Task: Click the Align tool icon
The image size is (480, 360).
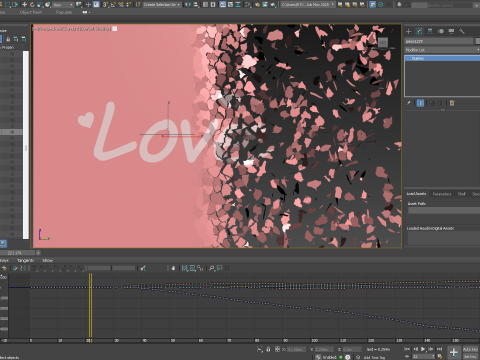Action: [x=196, y=4]
